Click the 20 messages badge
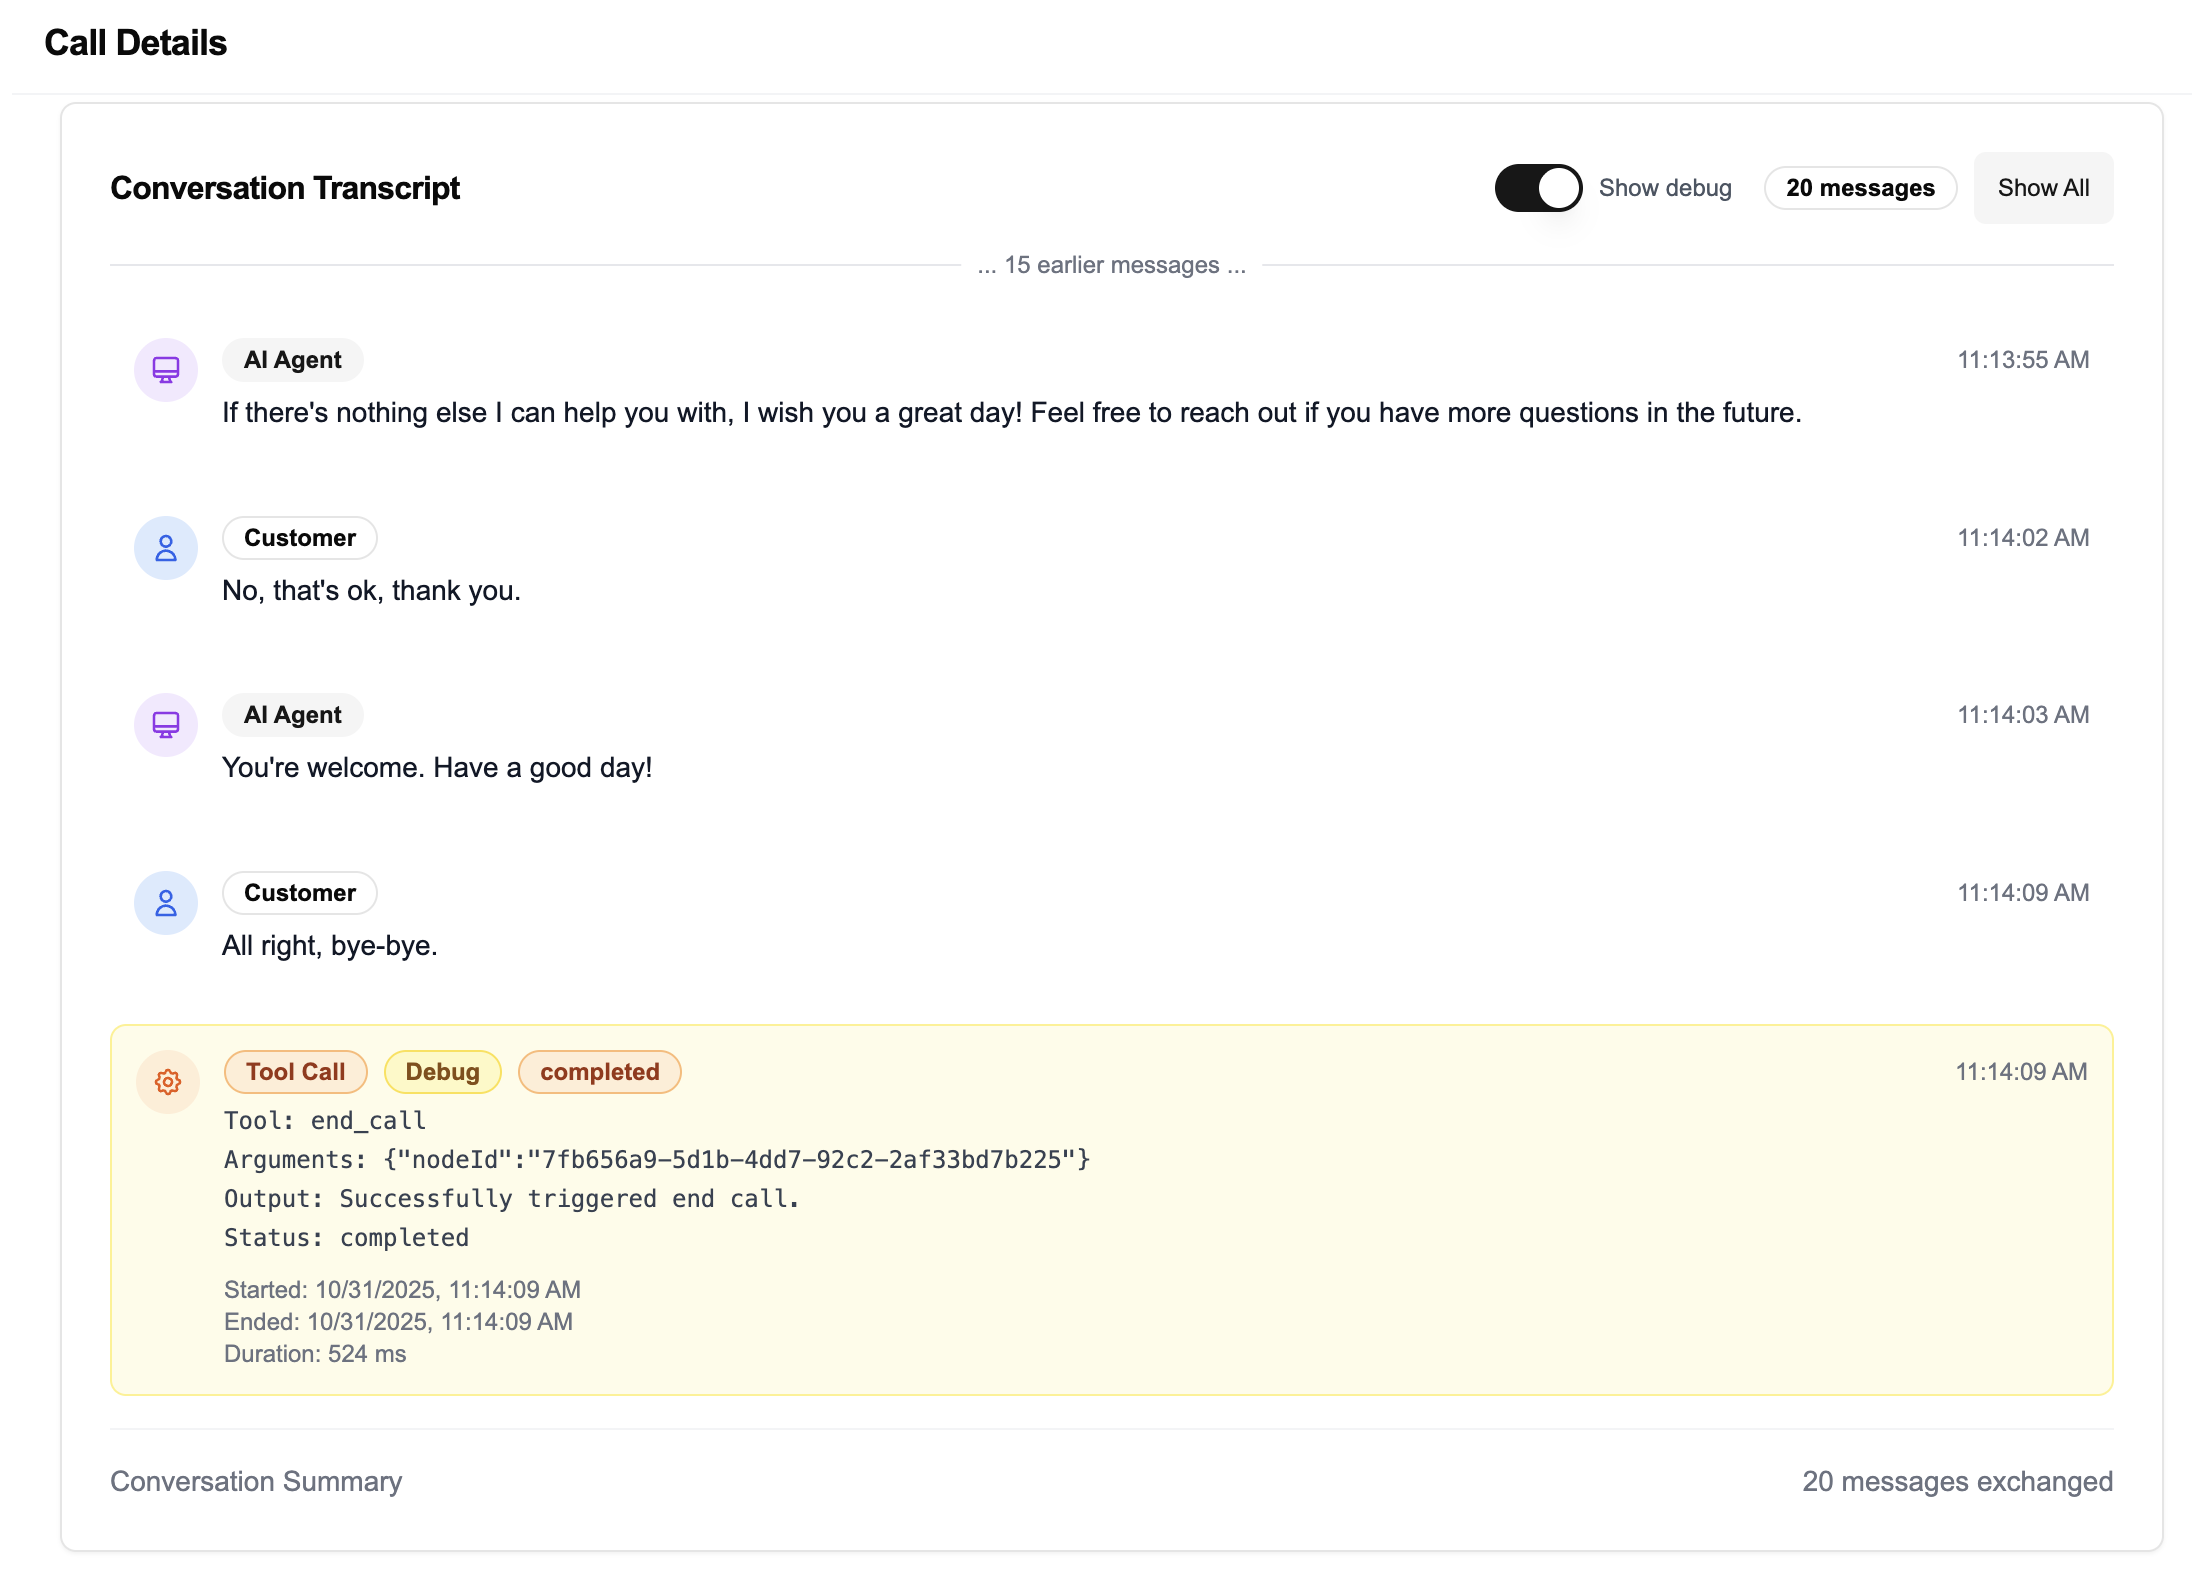2192x1590 pixels. 1859,188
